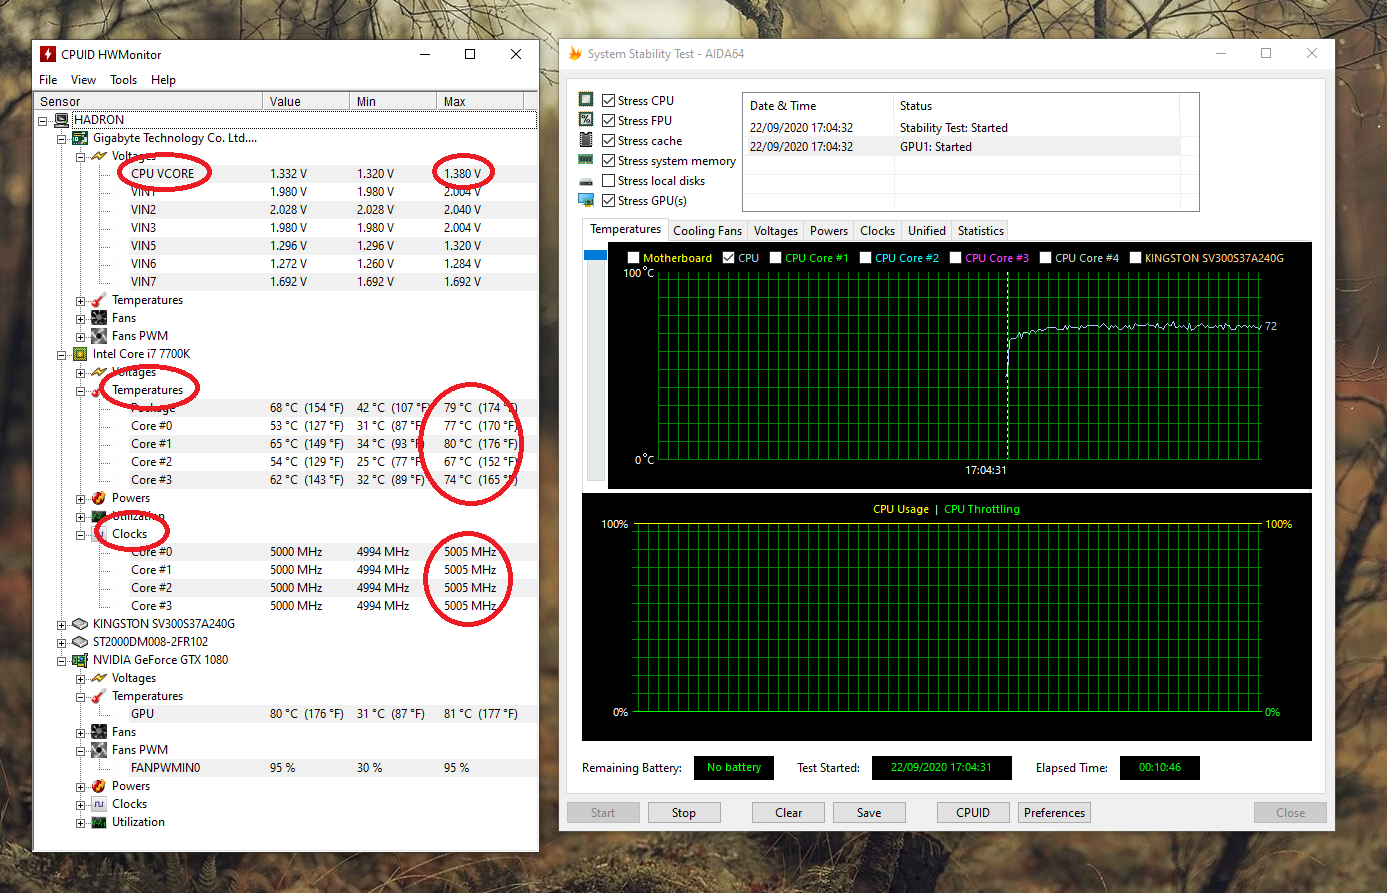Enable the CPU Core #4 graph checkbox
Screen dimensions: 1387x893
1045,257
